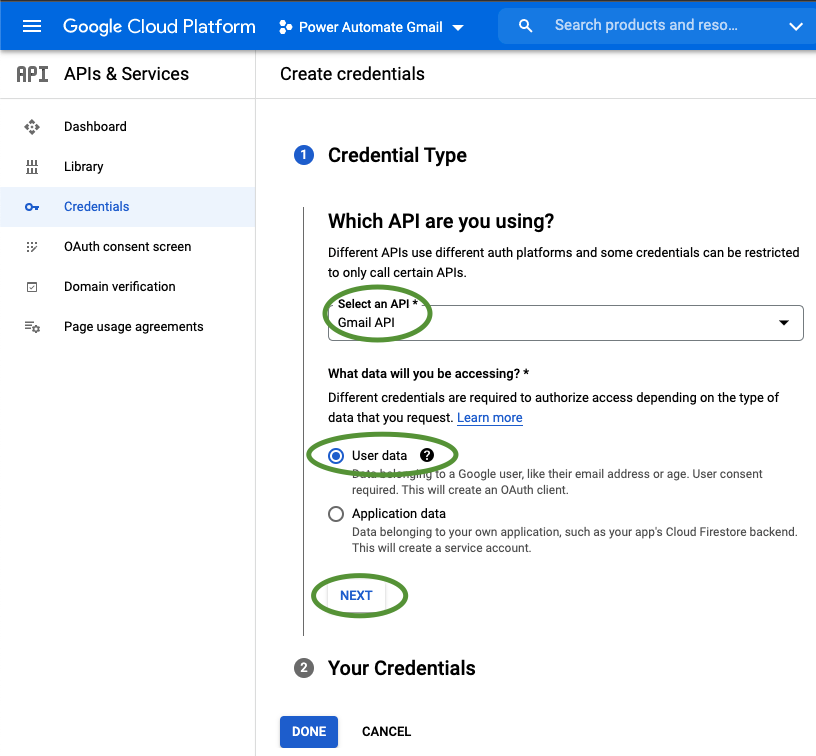Image resolution: width=816 pixels, height=756 pixels.
Task: Click the Domain verification checkmark icon
Action: pyautogui.click(x=32, y=286)
